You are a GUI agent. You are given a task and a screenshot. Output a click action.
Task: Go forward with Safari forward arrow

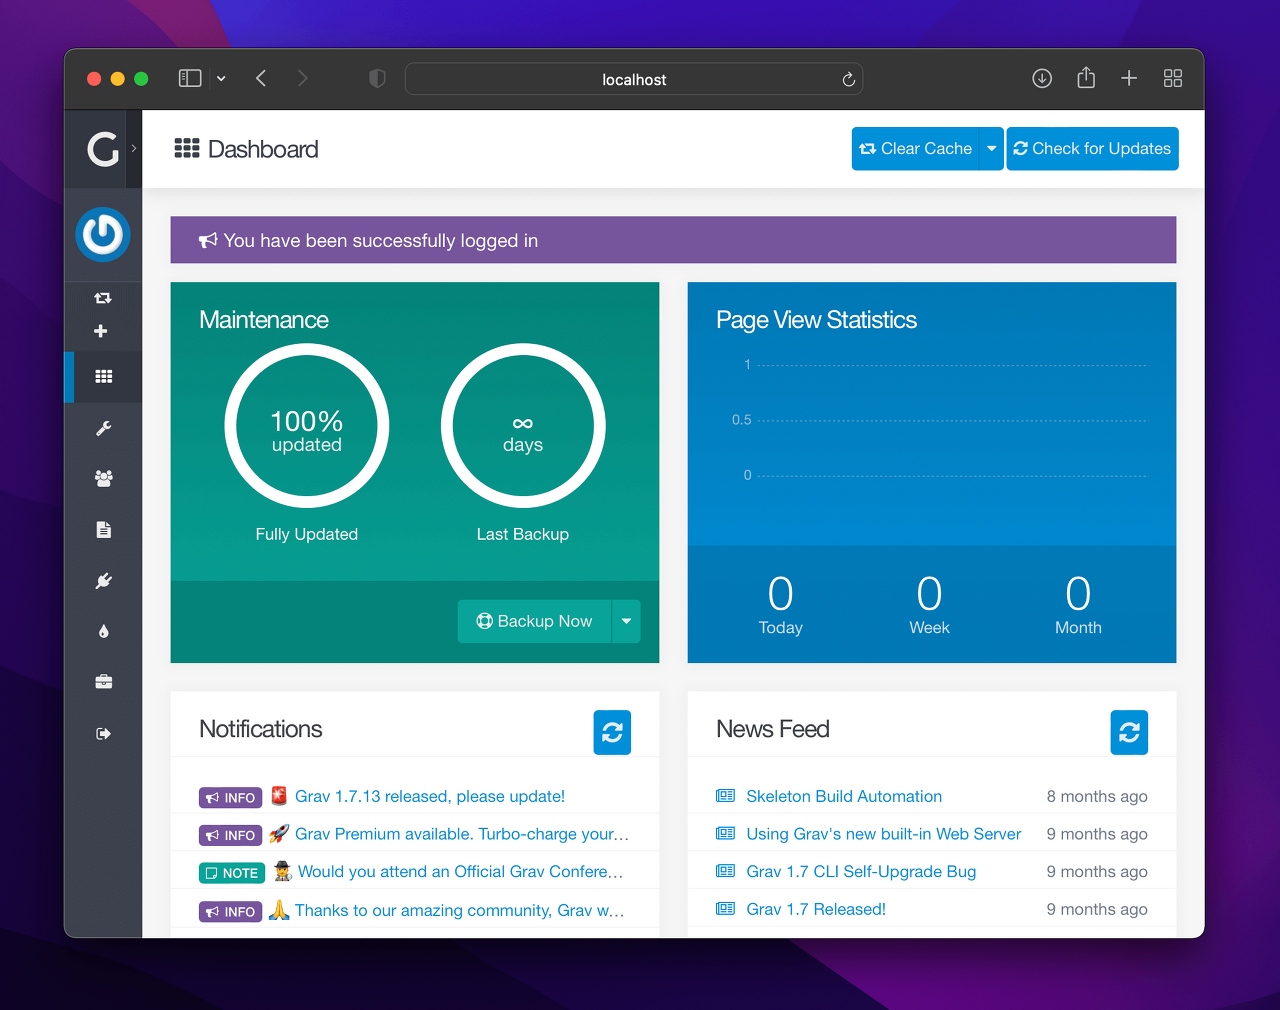point(303,78)
